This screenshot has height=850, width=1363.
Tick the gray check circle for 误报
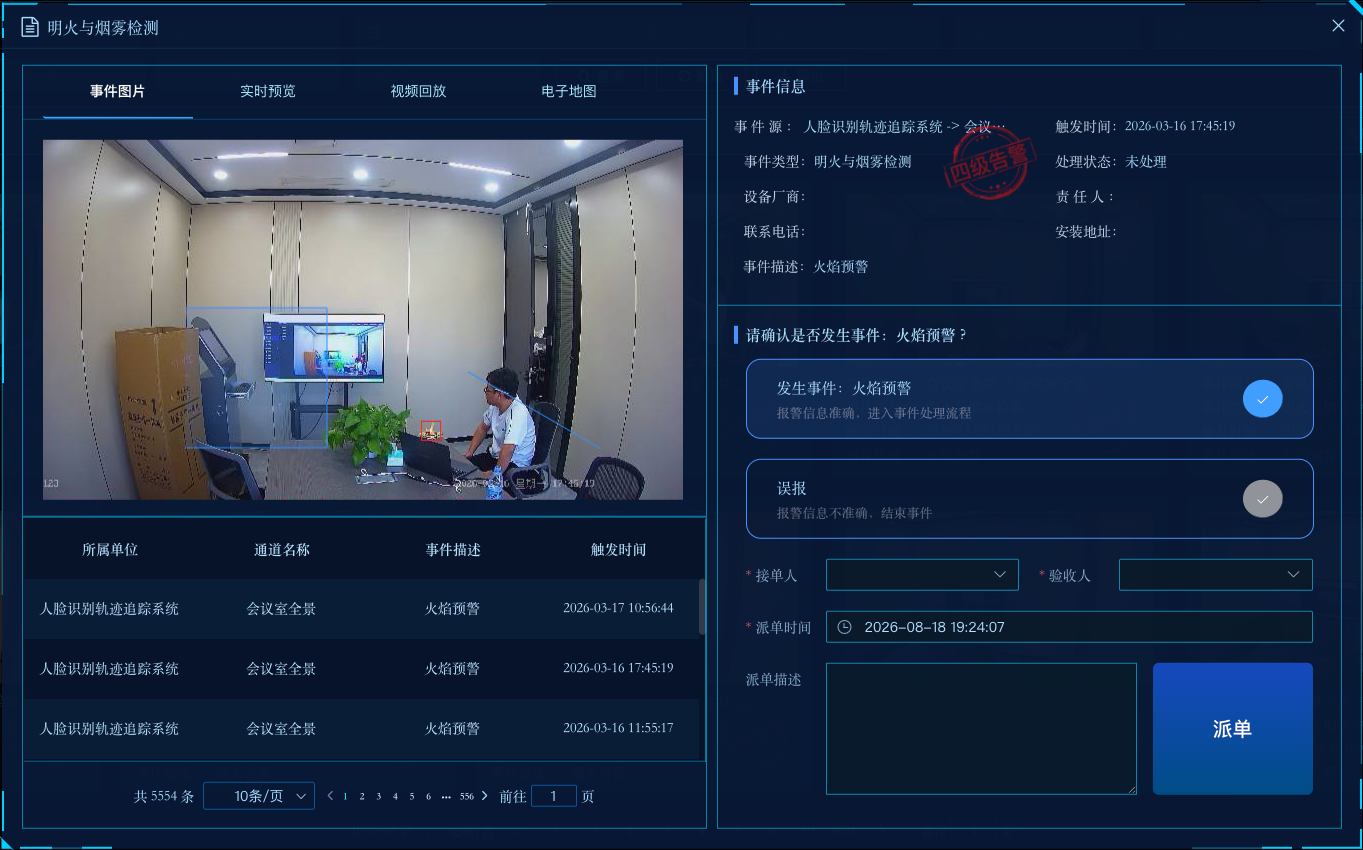pos(1263,499)
